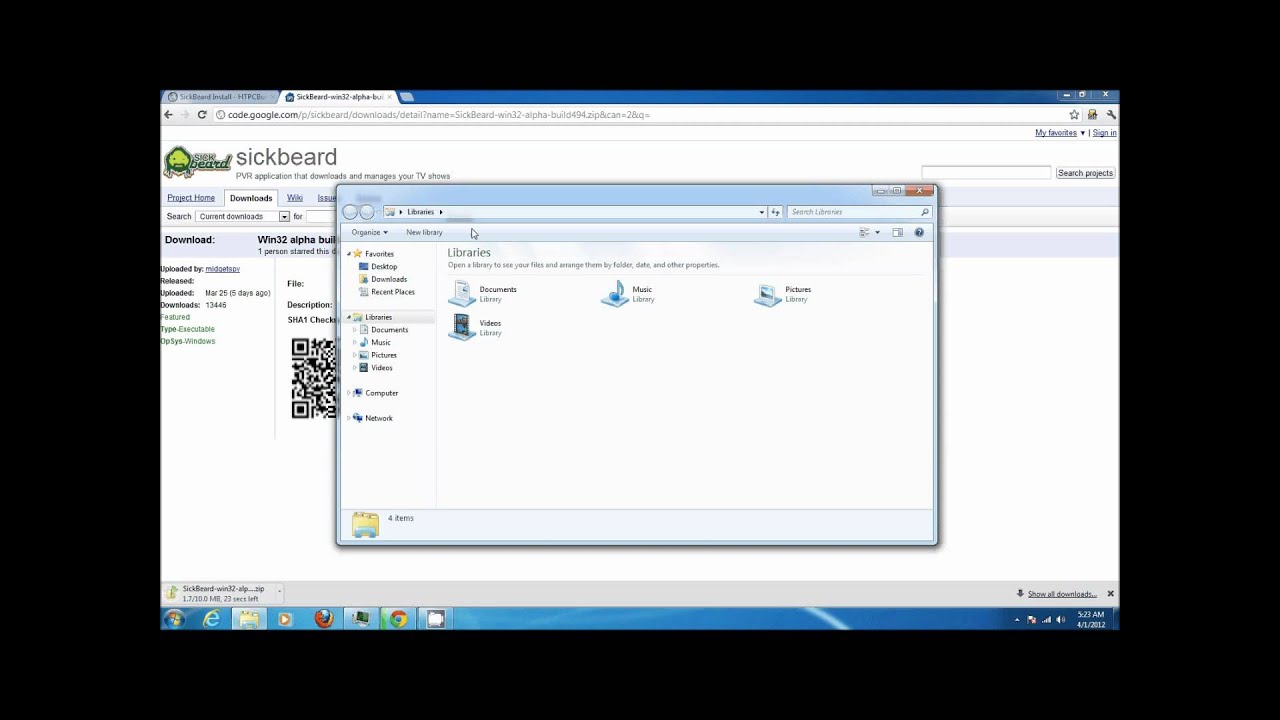Expand the Network node in navigation tree
Image resolution: width=1280 pixels, height=720 pixels.
(349, 418)
